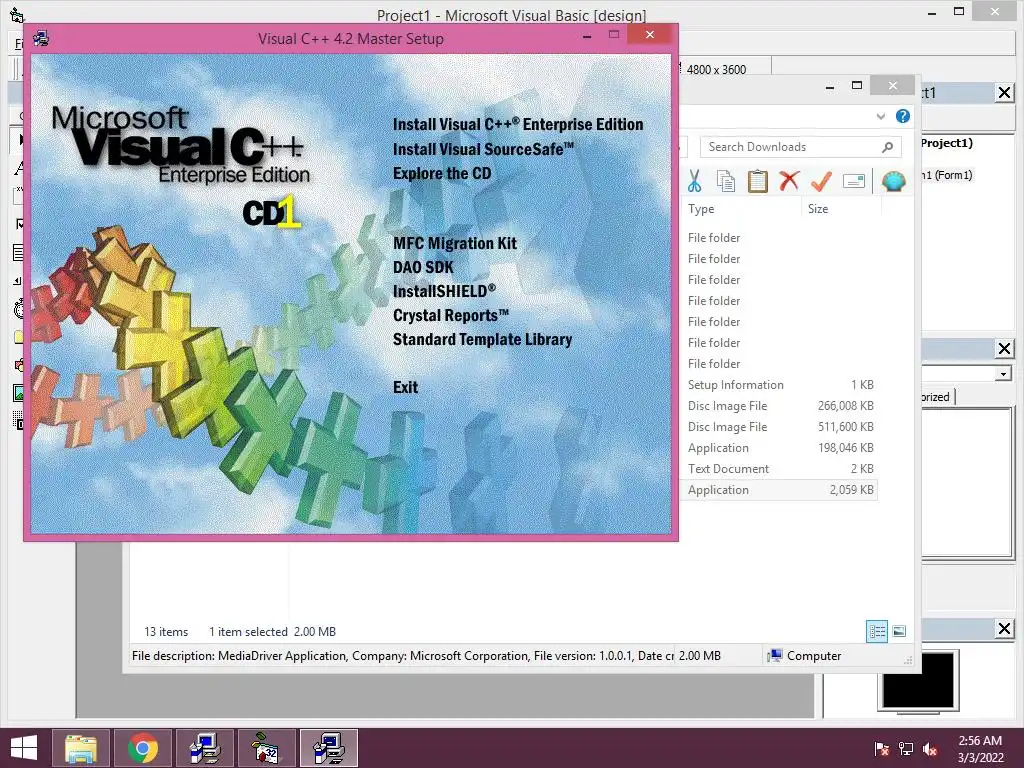The height and width of the screenshot is (768, 1024).
Task: Select the DAO SDK entry
Action: click(423, 267)
